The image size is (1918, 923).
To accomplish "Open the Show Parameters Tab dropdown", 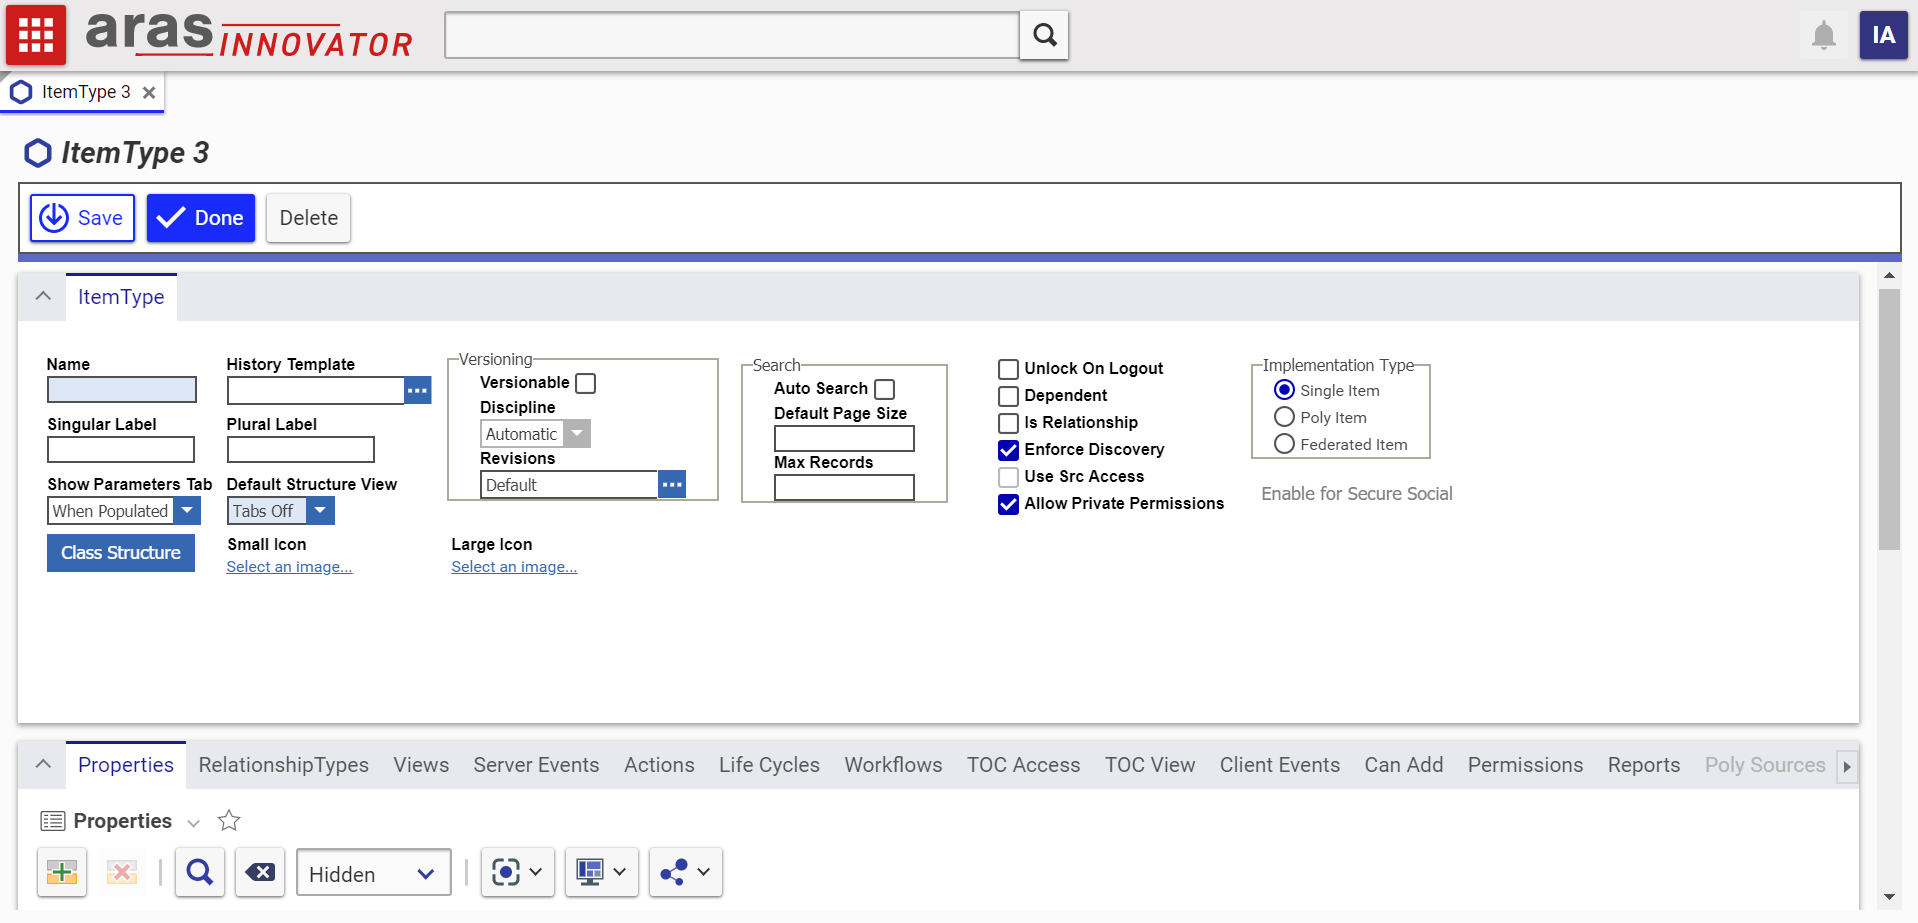I will pyautogui.click(x=187, y=511).
